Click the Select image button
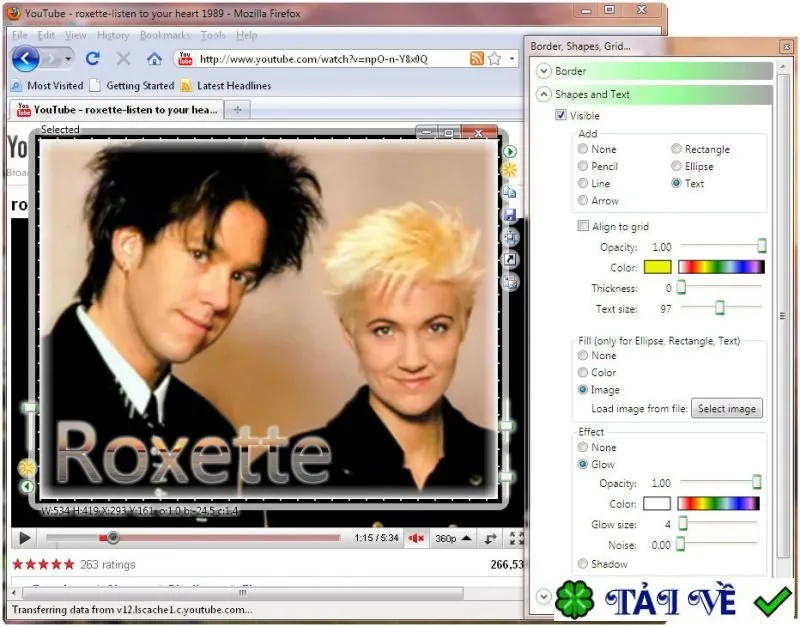Viewport: 800px width, 627px height. [727, 409]
